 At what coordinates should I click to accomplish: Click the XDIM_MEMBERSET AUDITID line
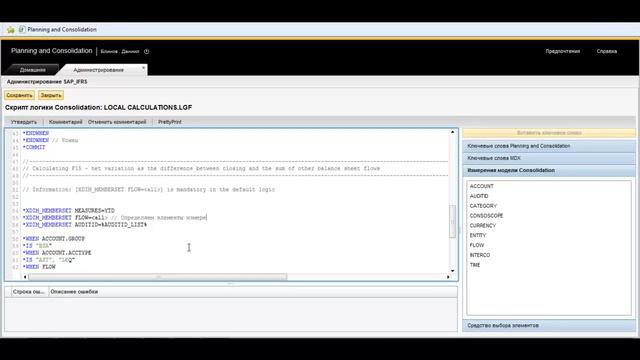click(x=84, y=224)
